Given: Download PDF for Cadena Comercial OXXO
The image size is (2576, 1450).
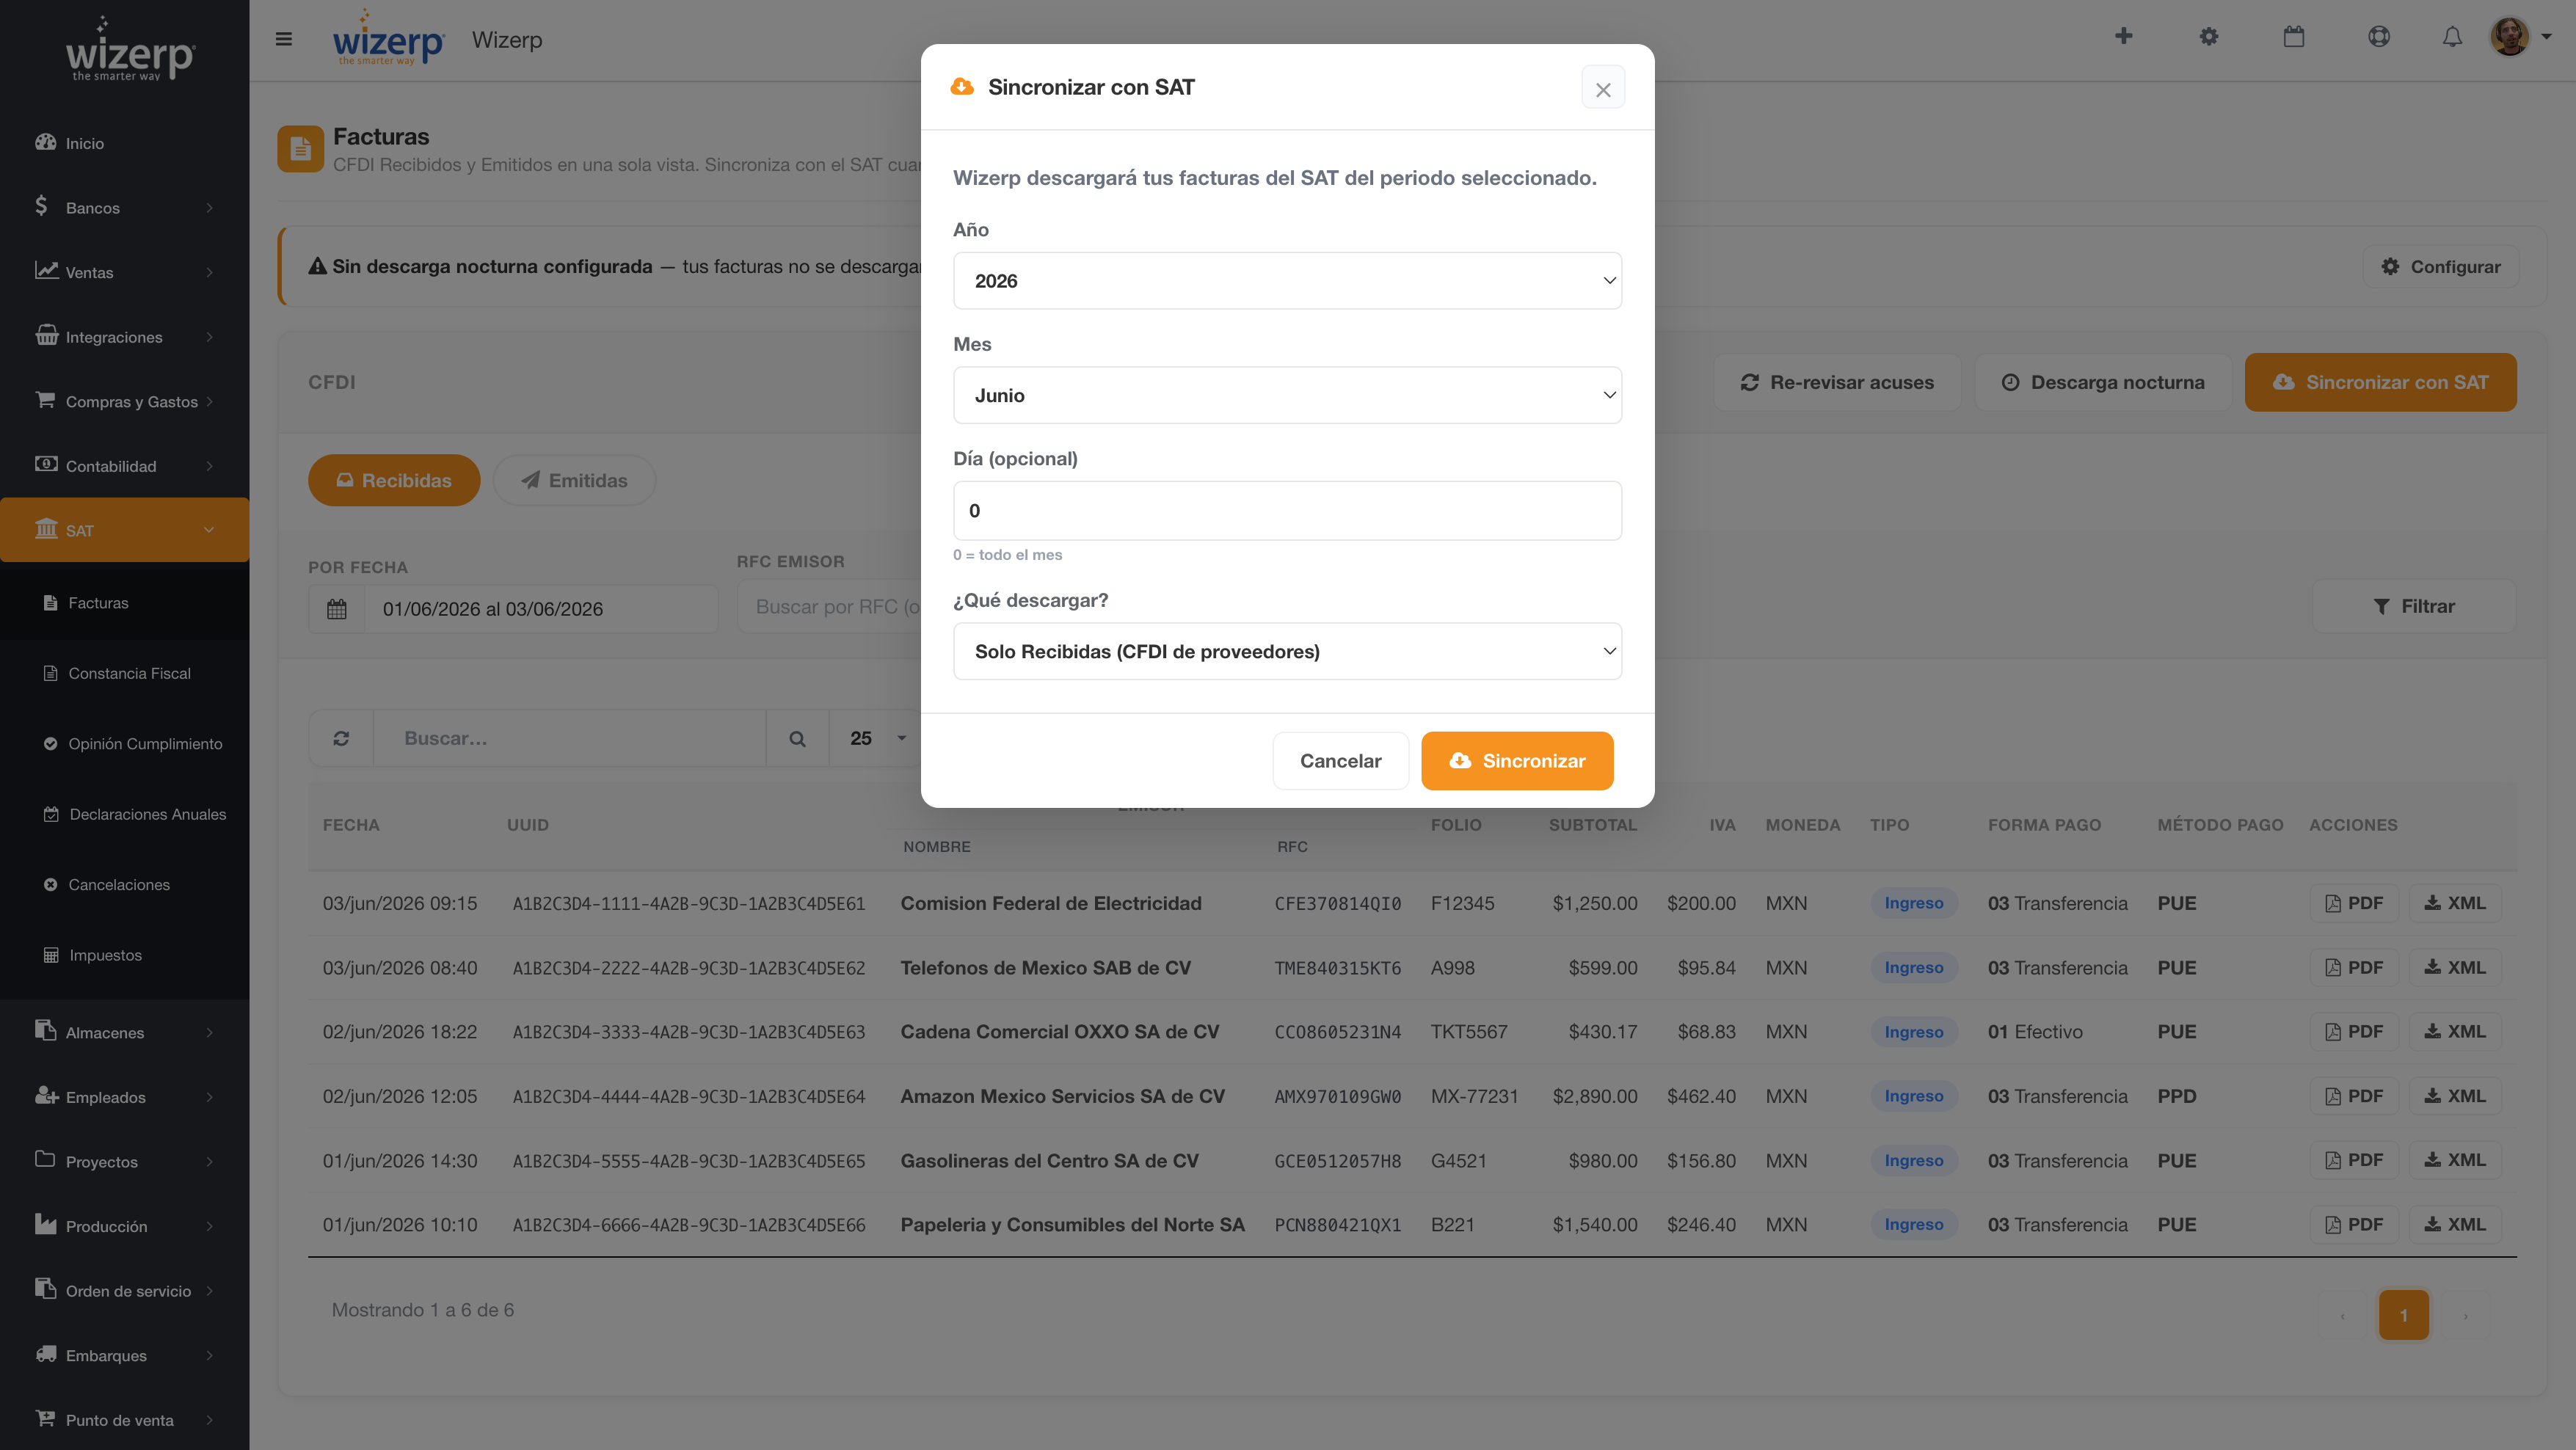Looking at the screenshot, I should (x=2354, y=1031).
